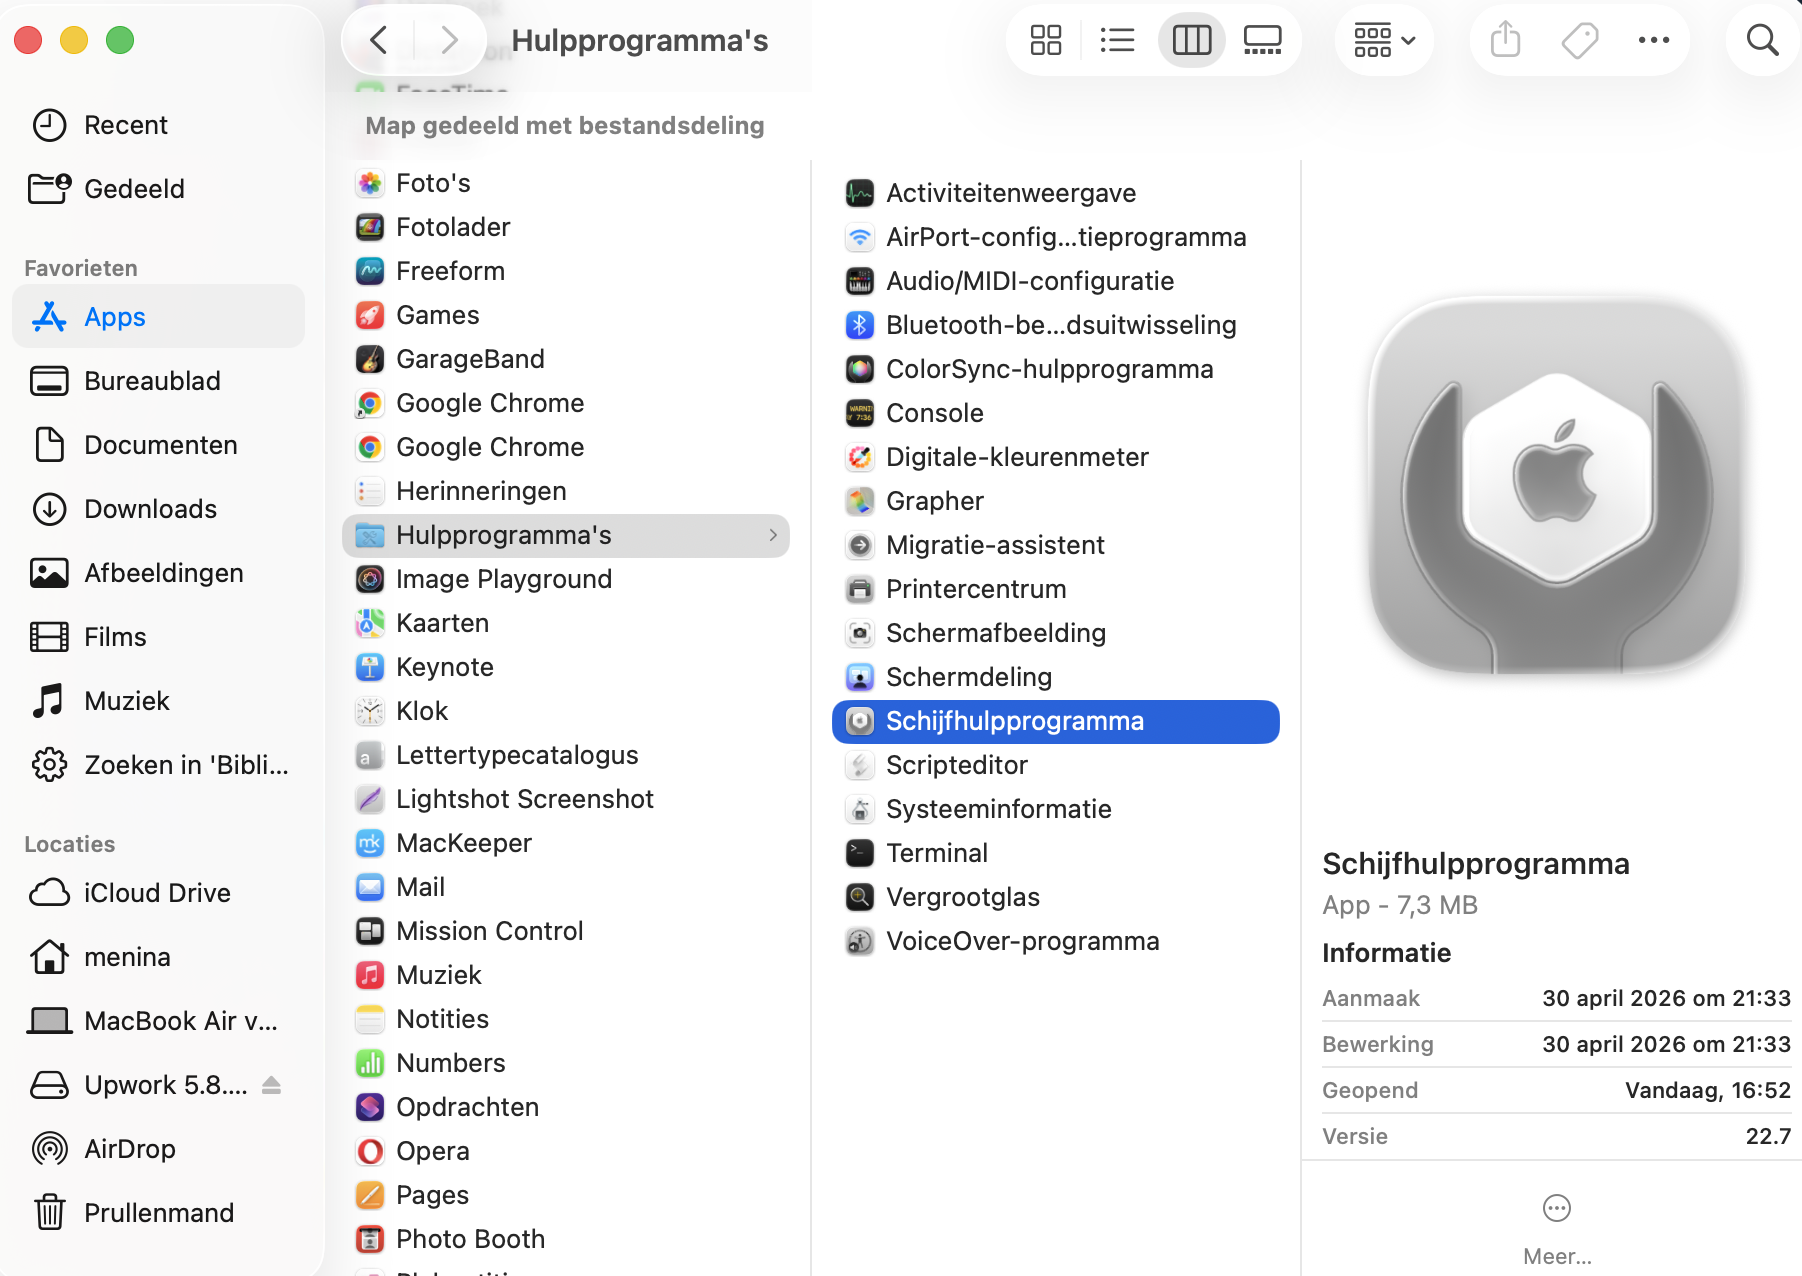Switch to list view in toolbar

pyautogui.click(x=1117, y=41)
